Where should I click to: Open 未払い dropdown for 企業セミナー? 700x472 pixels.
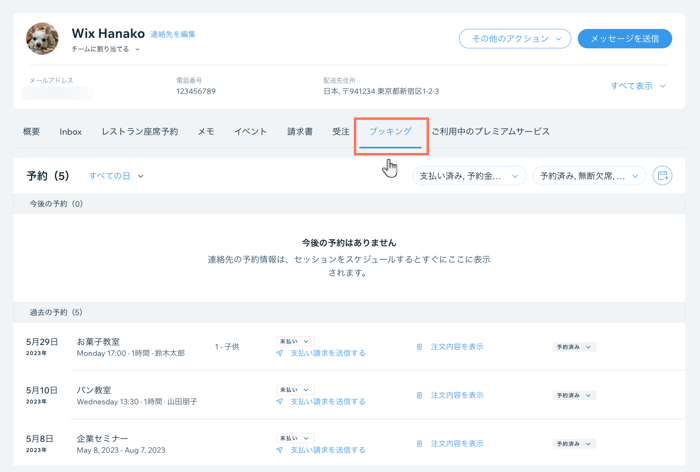[295, 438]
